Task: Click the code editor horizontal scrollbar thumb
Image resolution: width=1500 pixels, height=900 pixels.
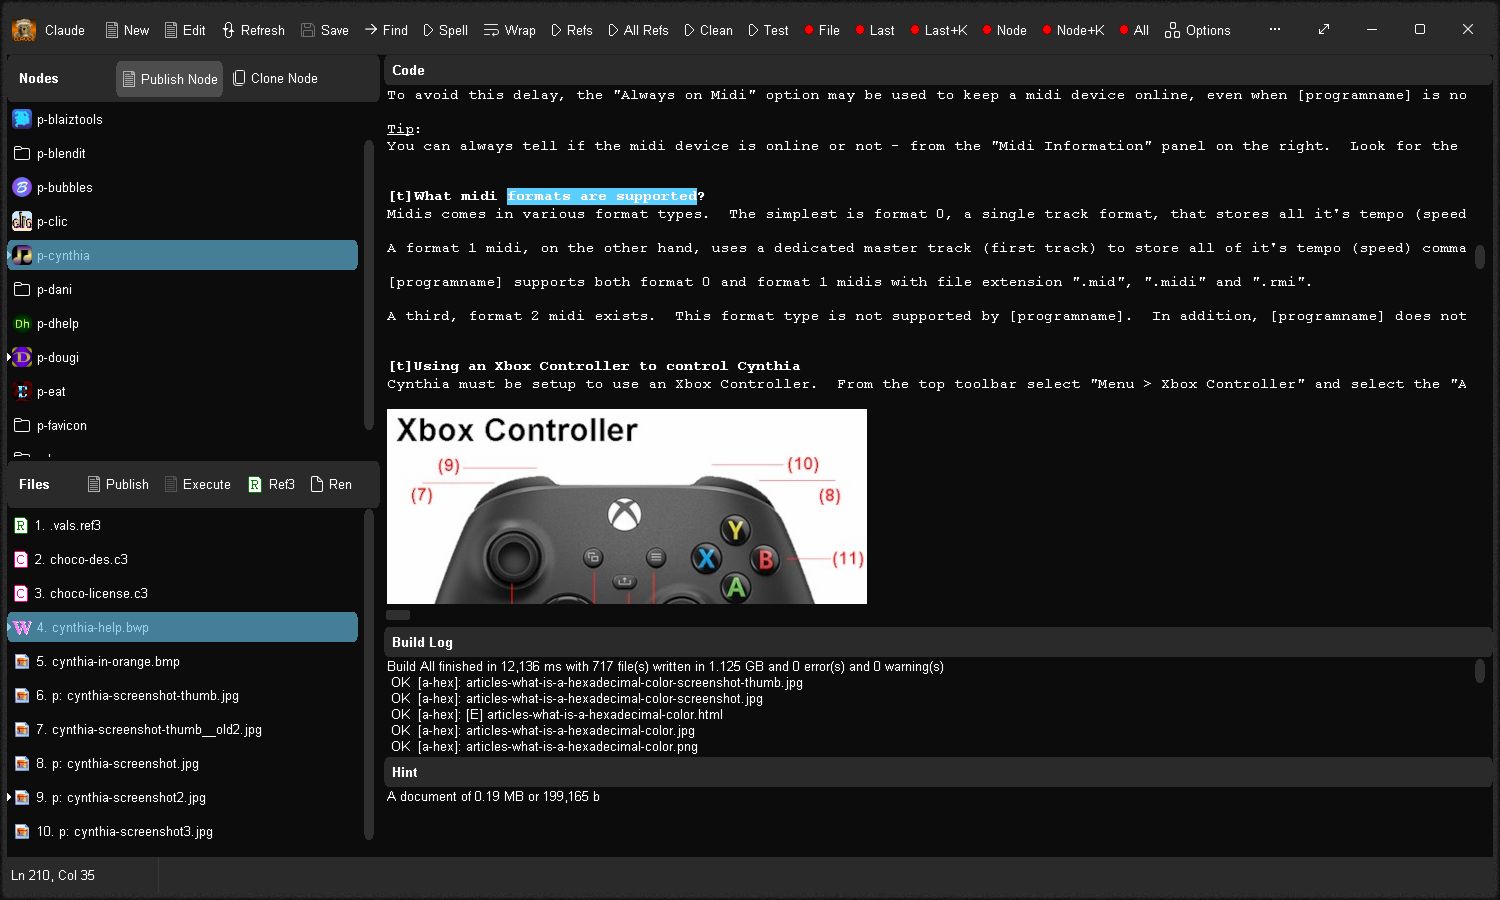Action: tap(398, 615)
